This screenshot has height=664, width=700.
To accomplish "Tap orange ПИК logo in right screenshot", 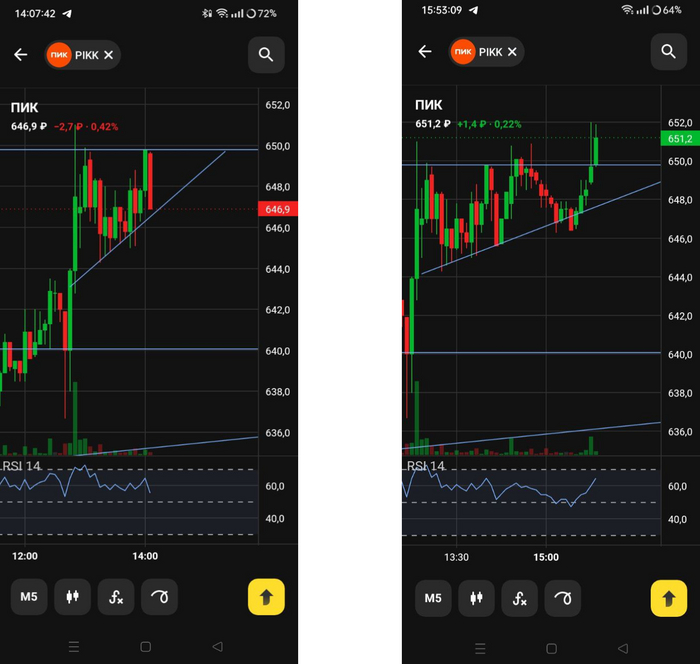I will click(x=462, y=52).
